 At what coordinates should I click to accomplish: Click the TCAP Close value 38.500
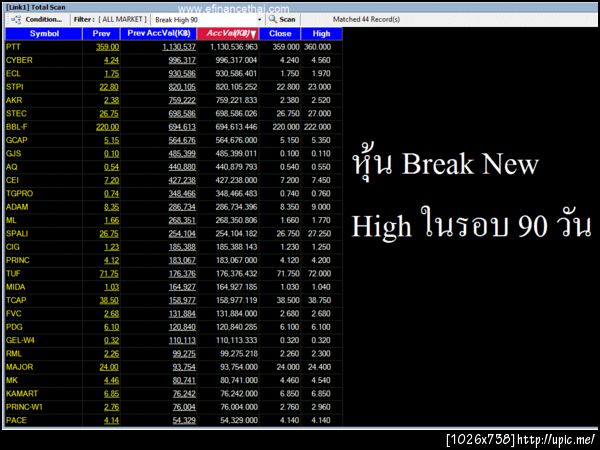(288, 300)
